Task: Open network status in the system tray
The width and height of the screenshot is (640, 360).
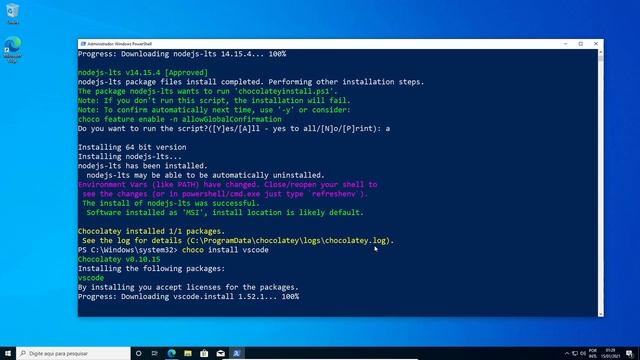Action: [575, 353]
